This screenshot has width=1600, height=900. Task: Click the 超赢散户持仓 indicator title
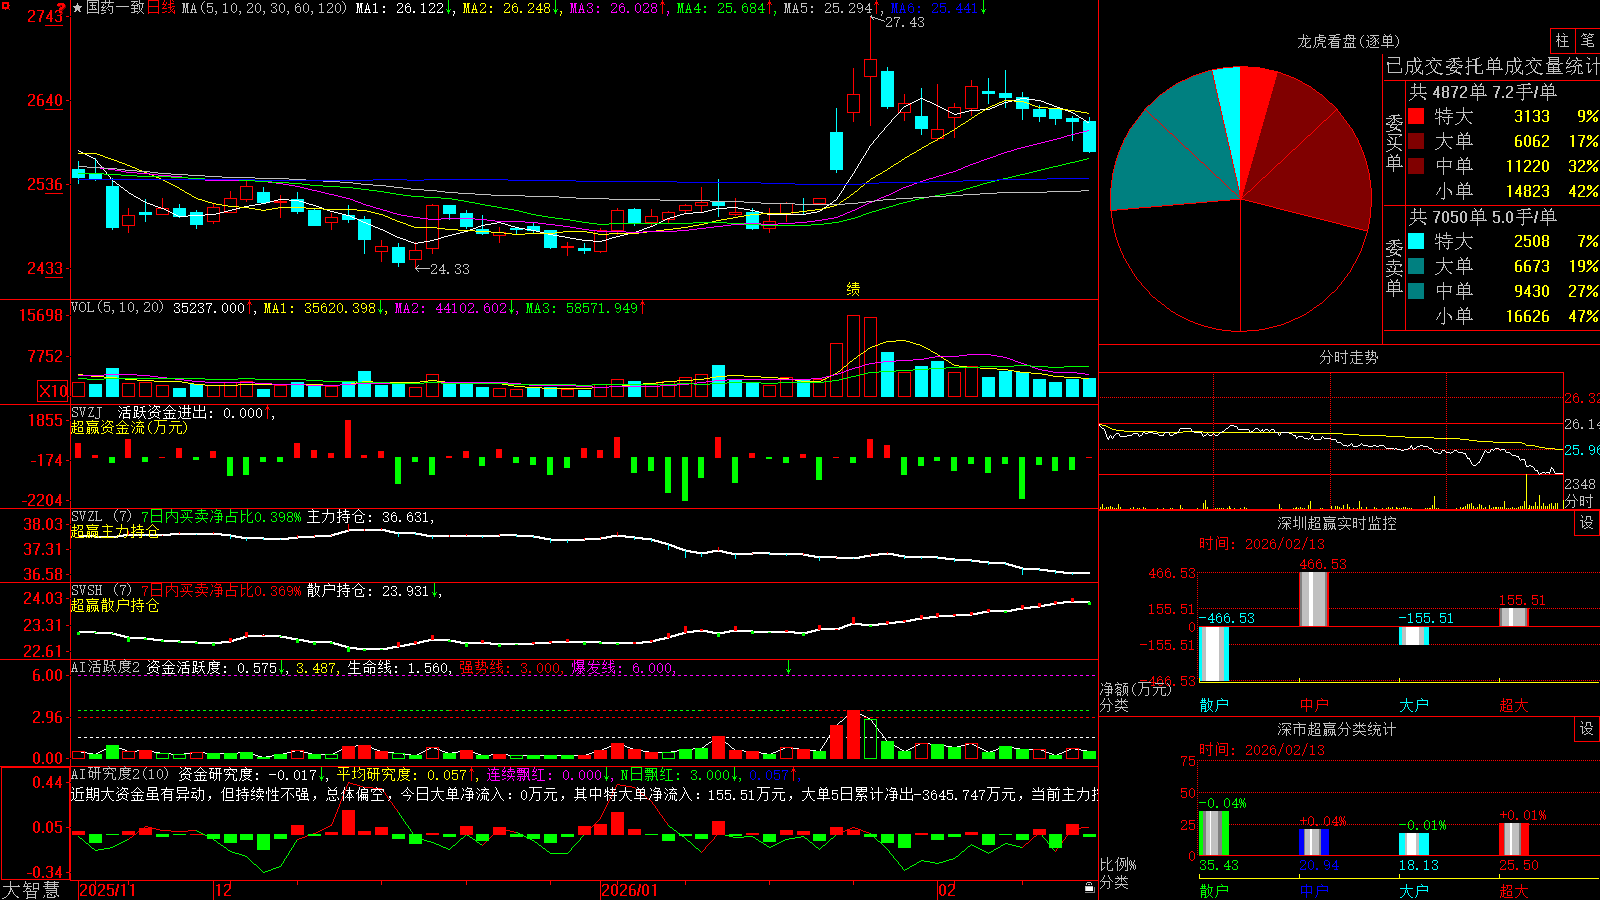tap(115, 605)
